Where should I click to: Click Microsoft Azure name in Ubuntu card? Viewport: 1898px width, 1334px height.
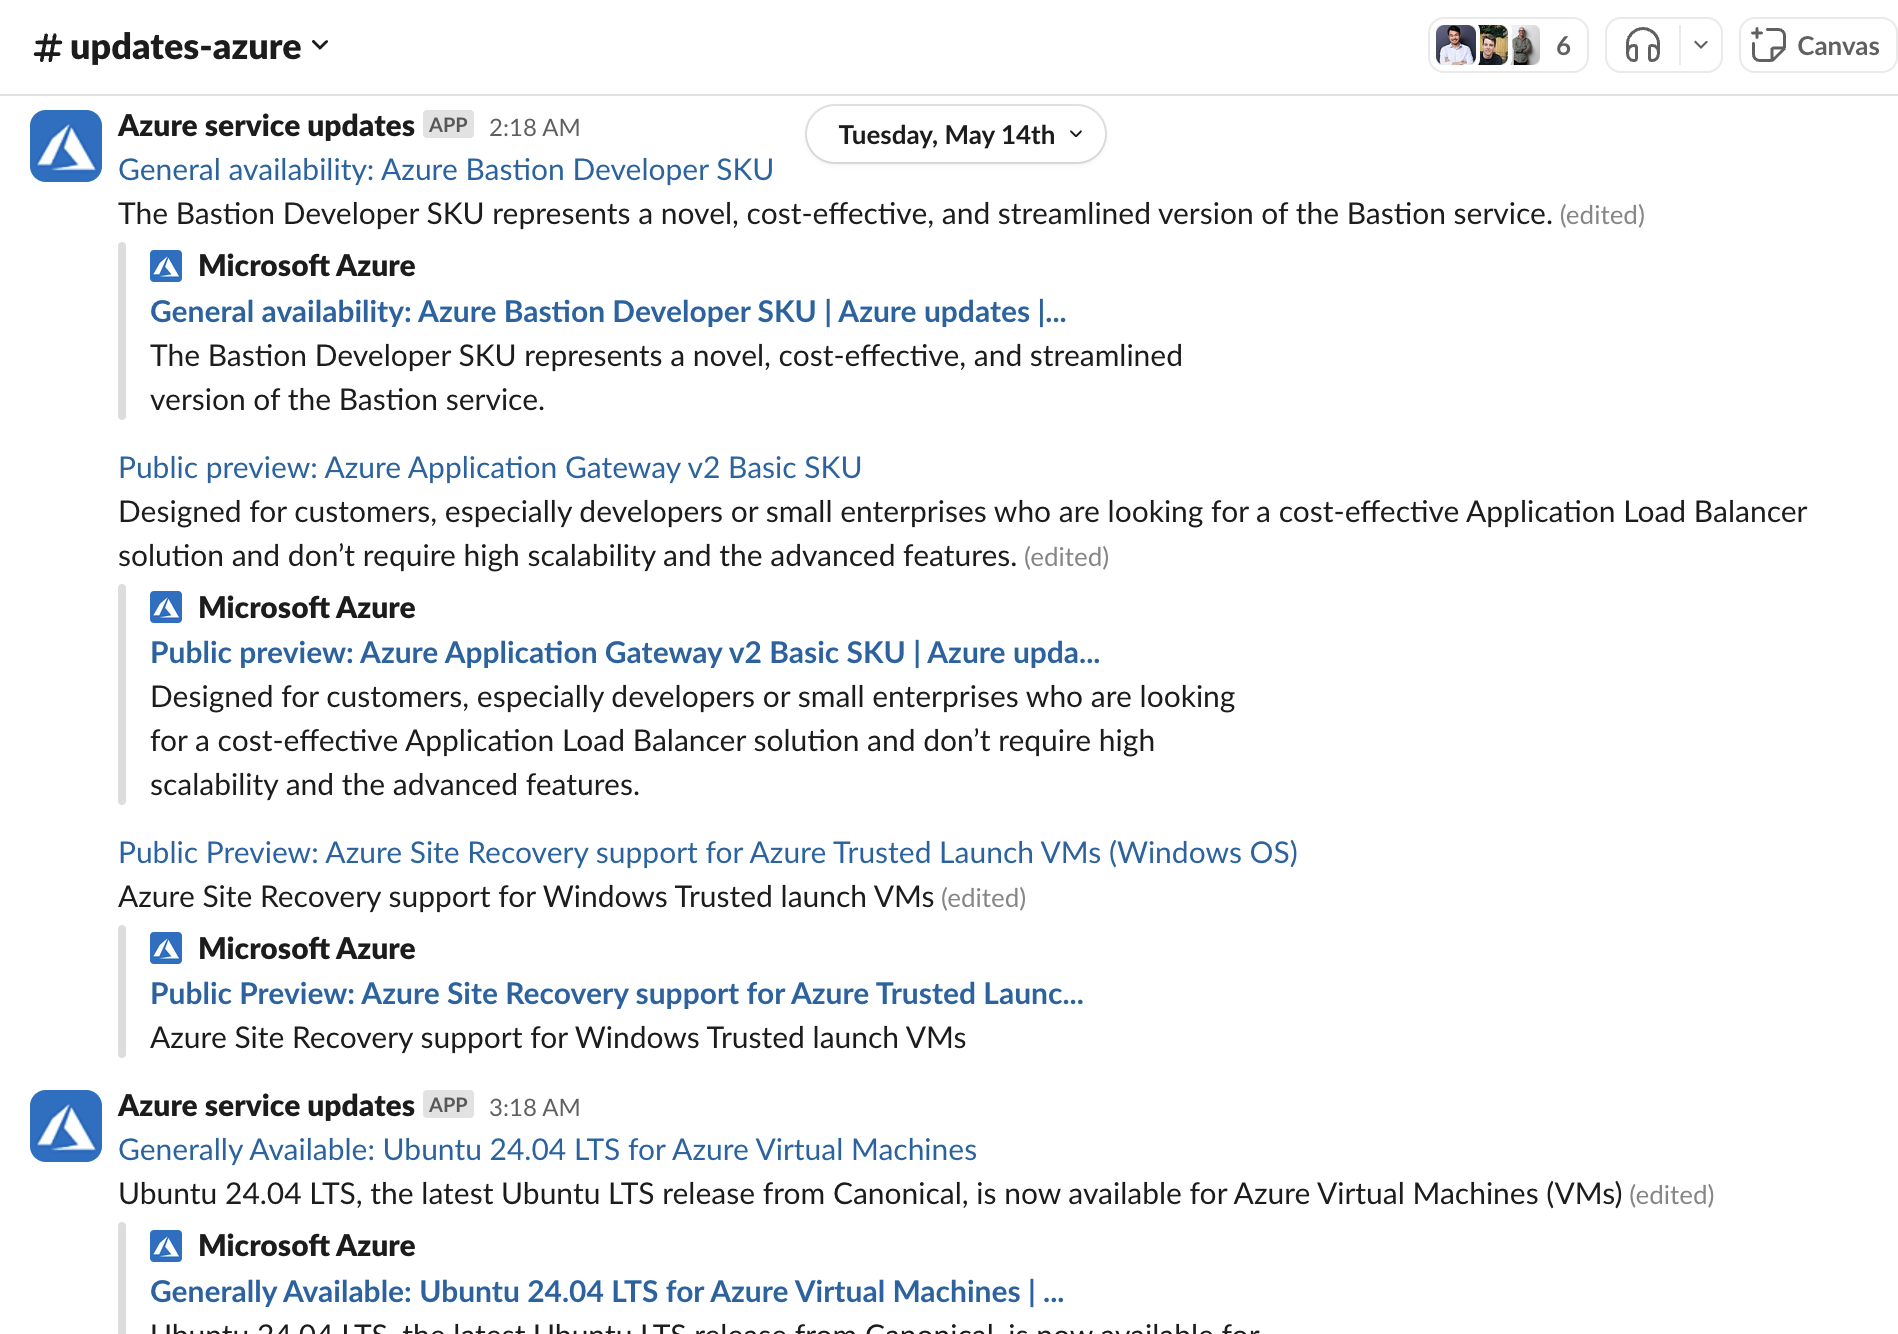[x=307, y=1246]
